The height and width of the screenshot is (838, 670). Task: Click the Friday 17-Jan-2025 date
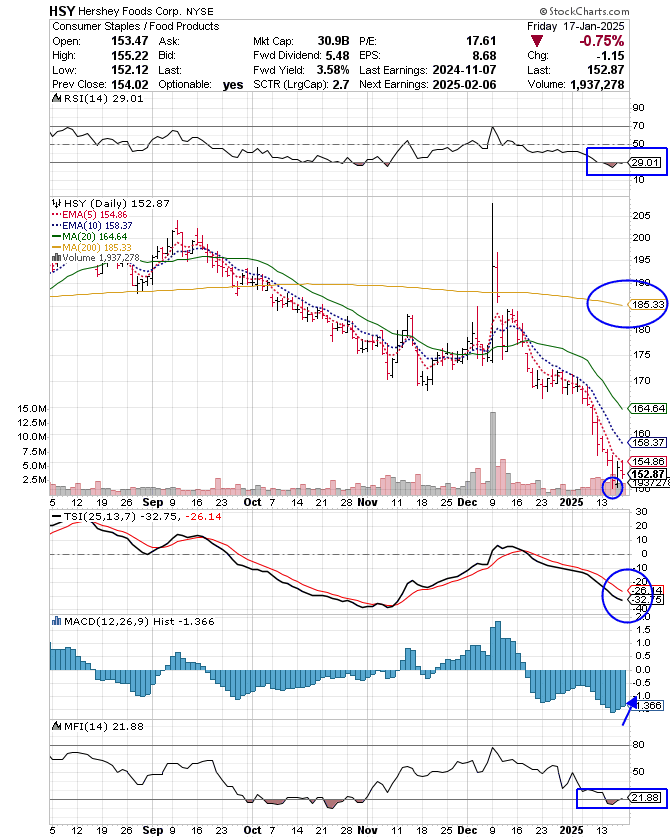coord(575,26)
